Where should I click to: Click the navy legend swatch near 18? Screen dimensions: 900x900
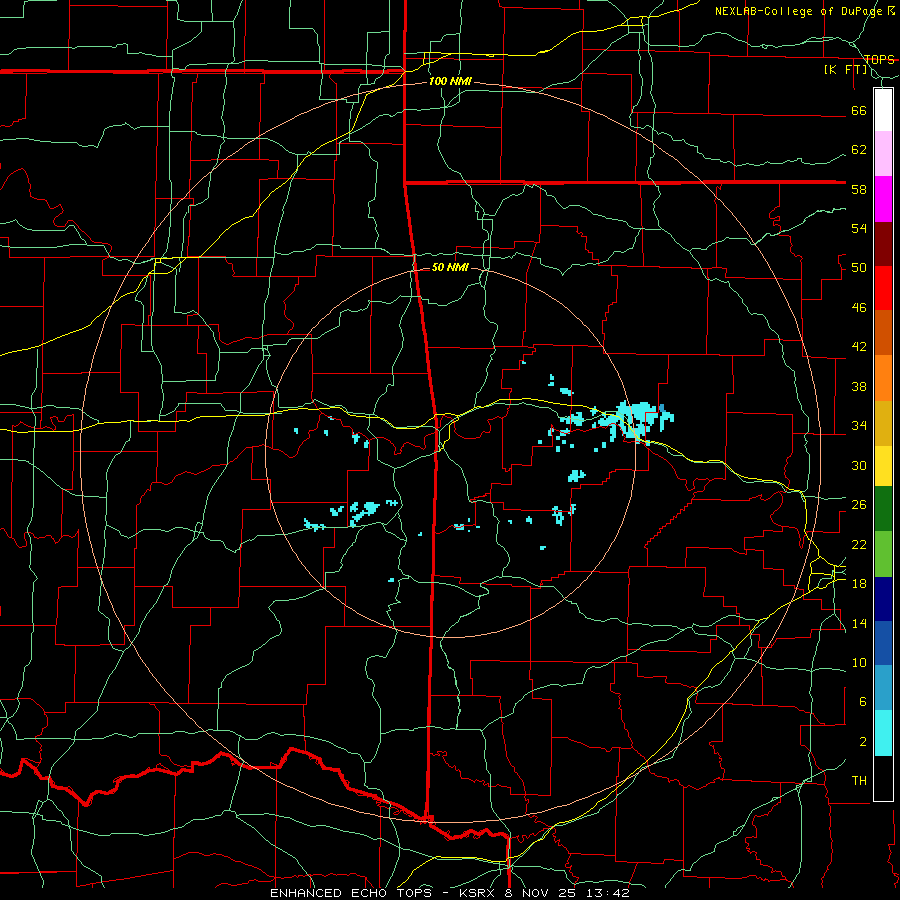coord(883,599)
